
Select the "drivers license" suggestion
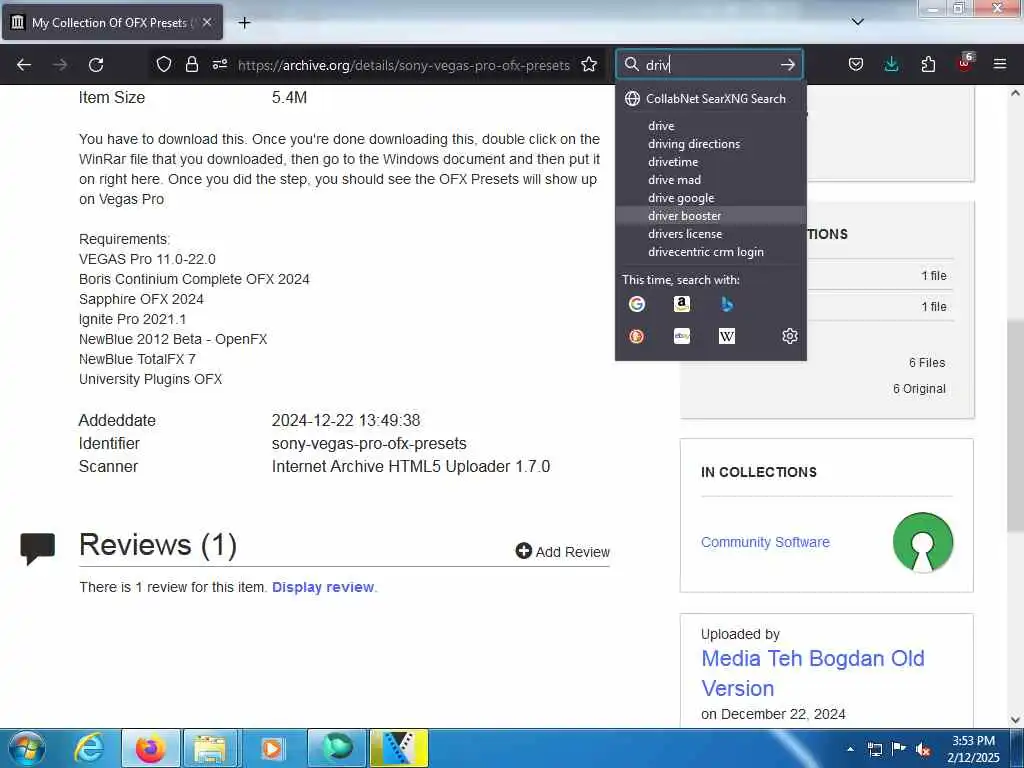(x=711, y=234)
